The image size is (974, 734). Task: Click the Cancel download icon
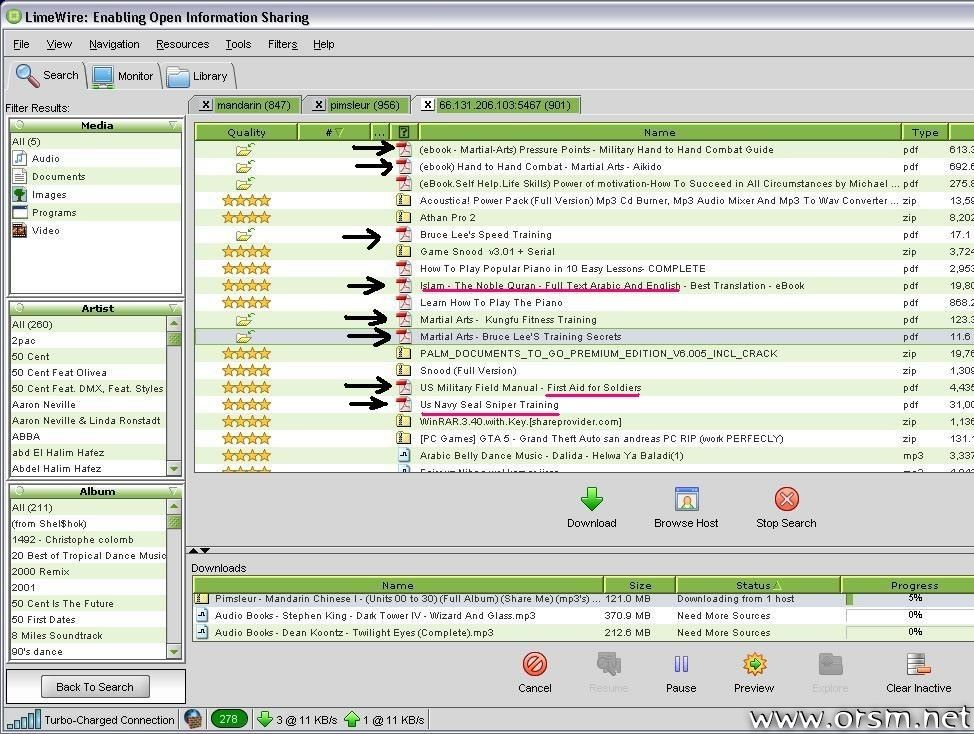tap(534, 664)
